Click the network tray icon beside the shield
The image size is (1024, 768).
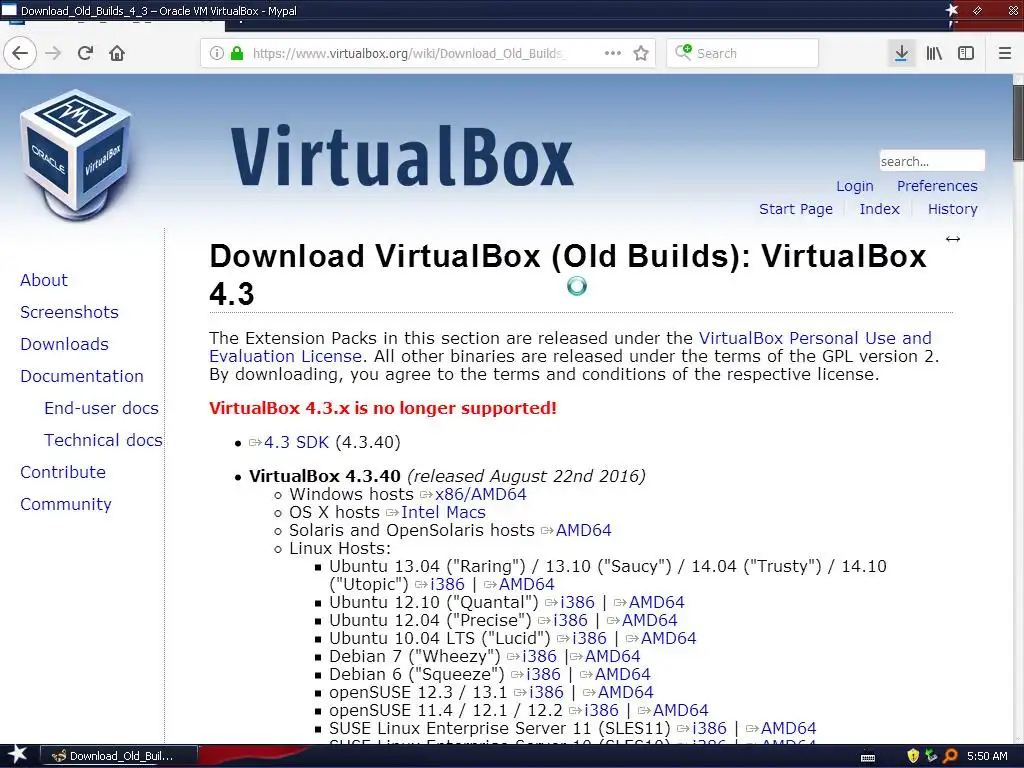point(931,756)
